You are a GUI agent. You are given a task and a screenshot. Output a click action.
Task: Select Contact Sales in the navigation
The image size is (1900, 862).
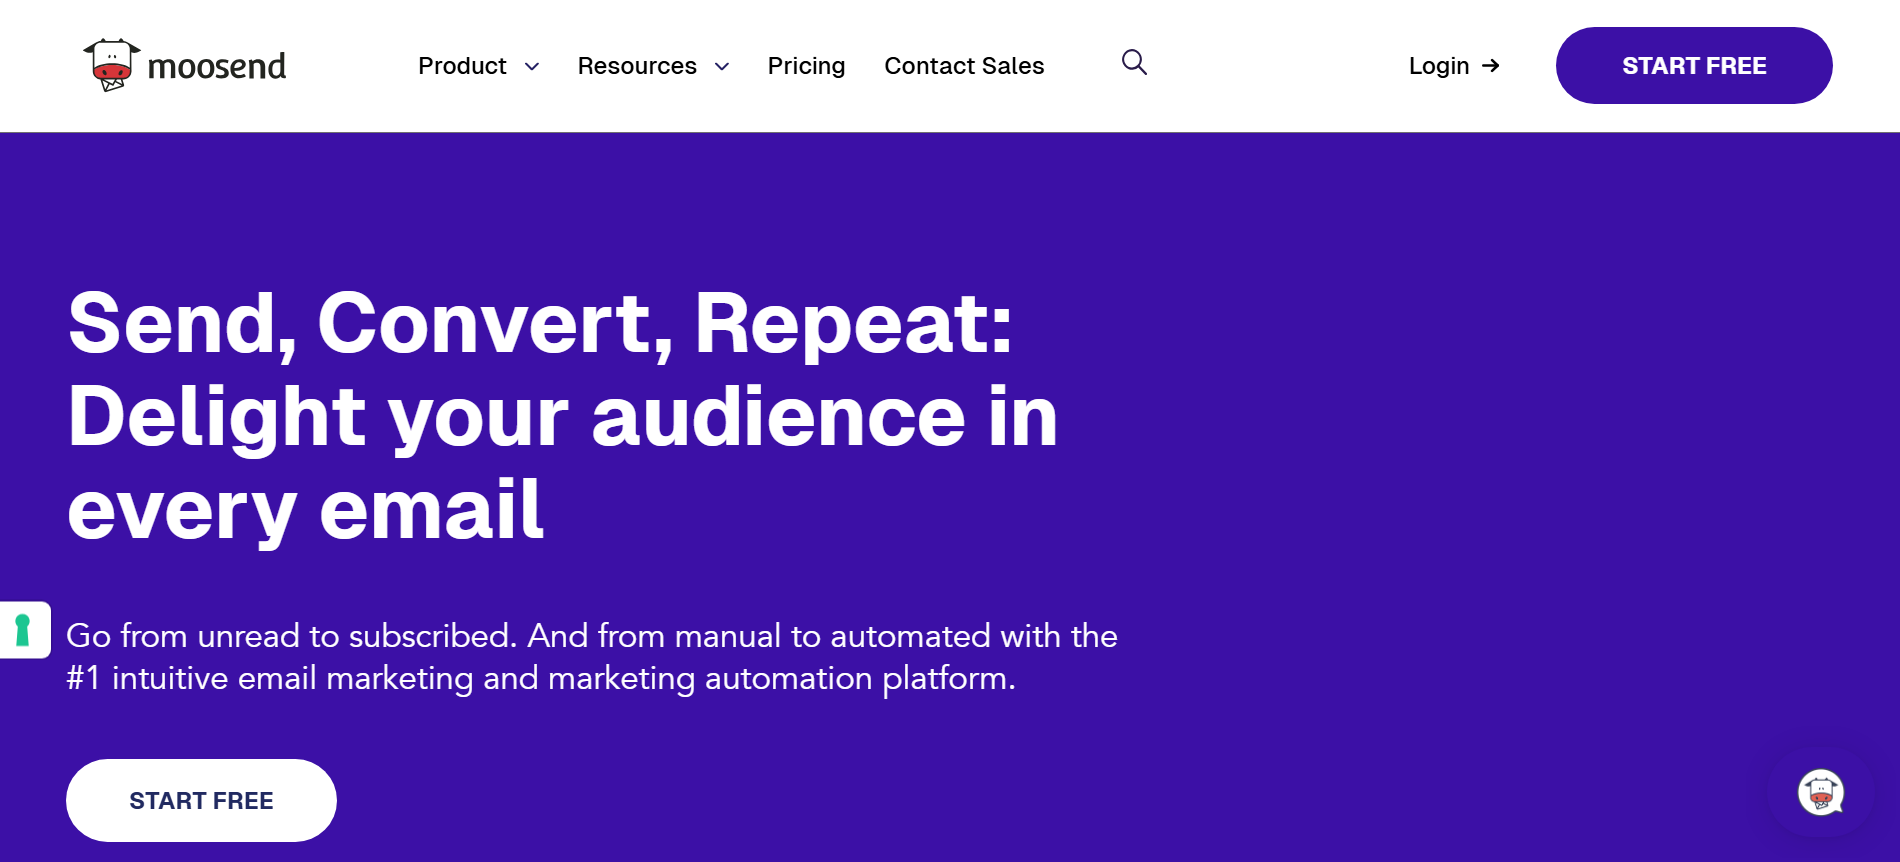point(964,66)
